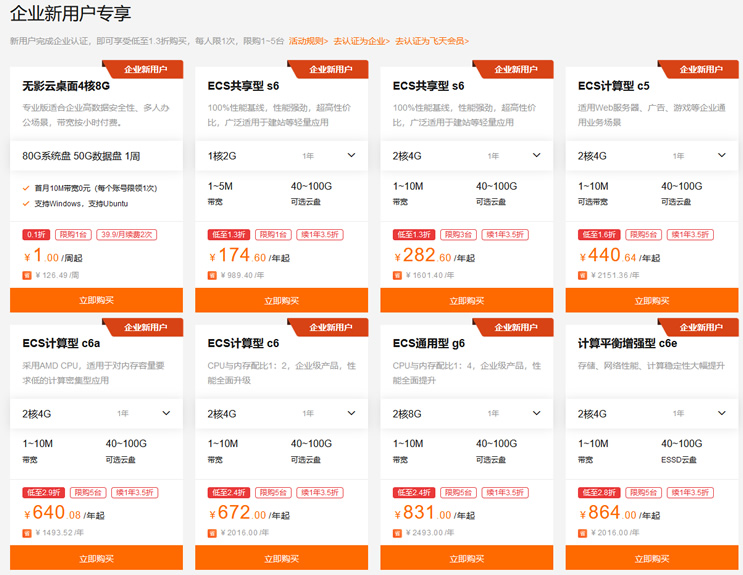The width and height of the screenshot is (743, 575).
Task: Click the 省 icon on ECS计算型 c6a card
Action: pos(27,533)
